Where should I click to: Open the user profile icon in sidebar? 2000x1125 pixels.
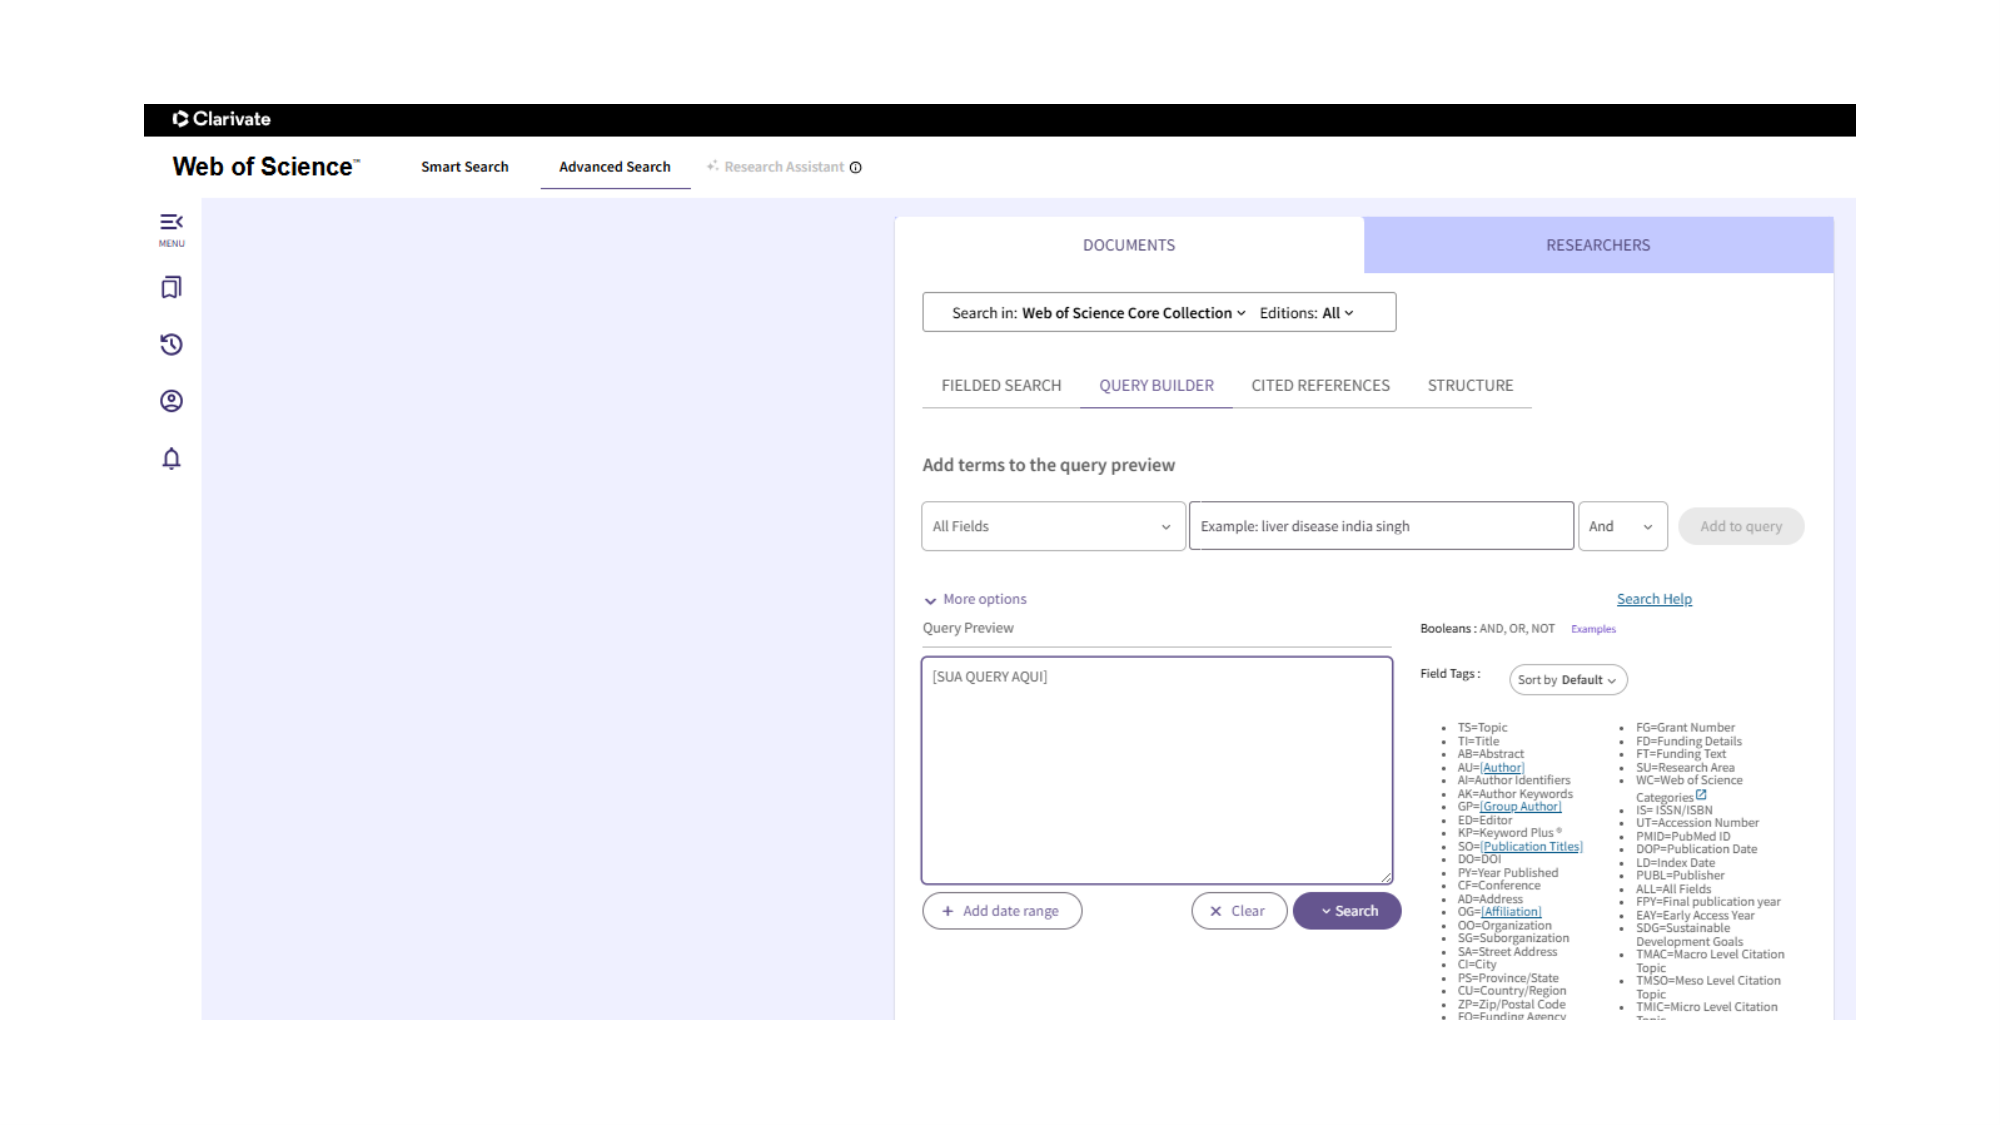coord(171,401)
